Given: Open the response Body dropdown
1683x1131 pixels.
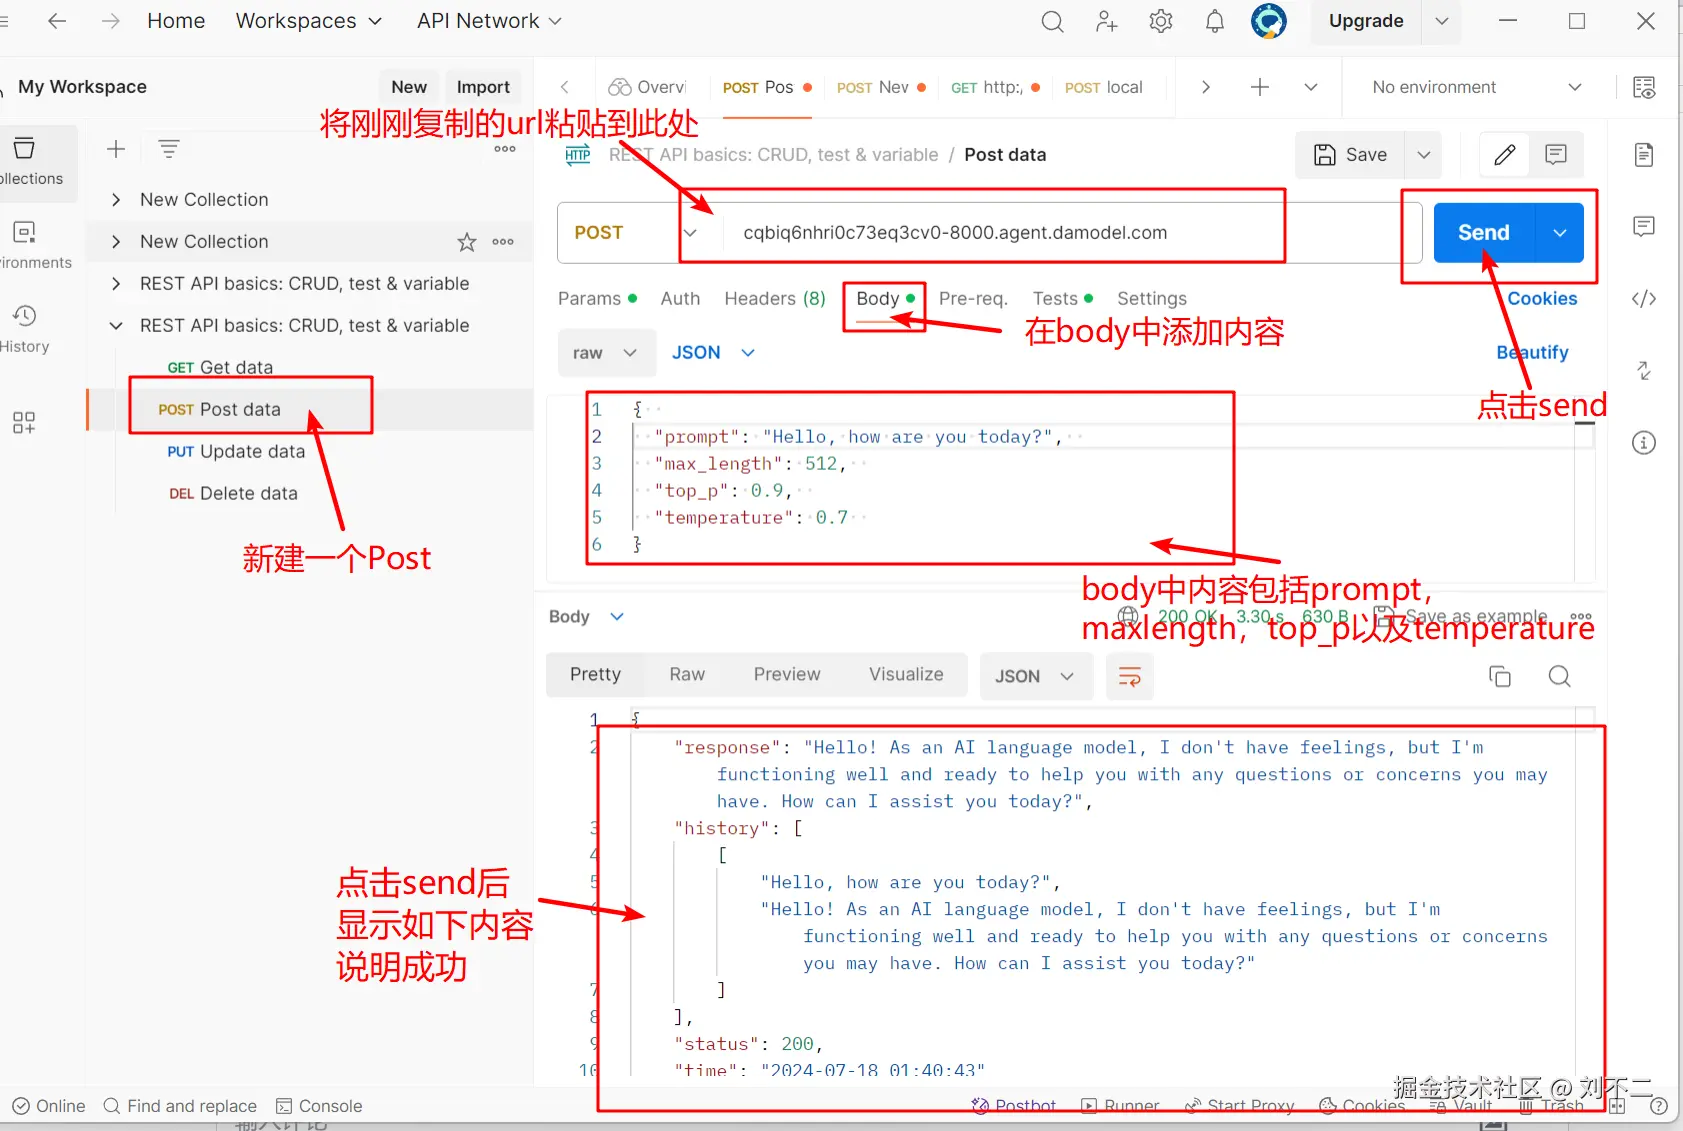Looking at the screenshot, I should point(586,617).
